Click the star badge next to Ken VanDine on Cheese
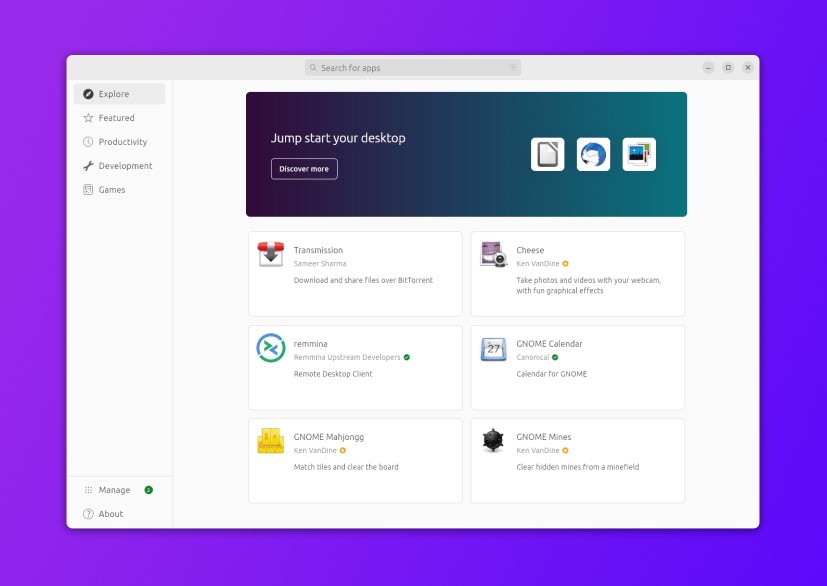 click(565, 264)
